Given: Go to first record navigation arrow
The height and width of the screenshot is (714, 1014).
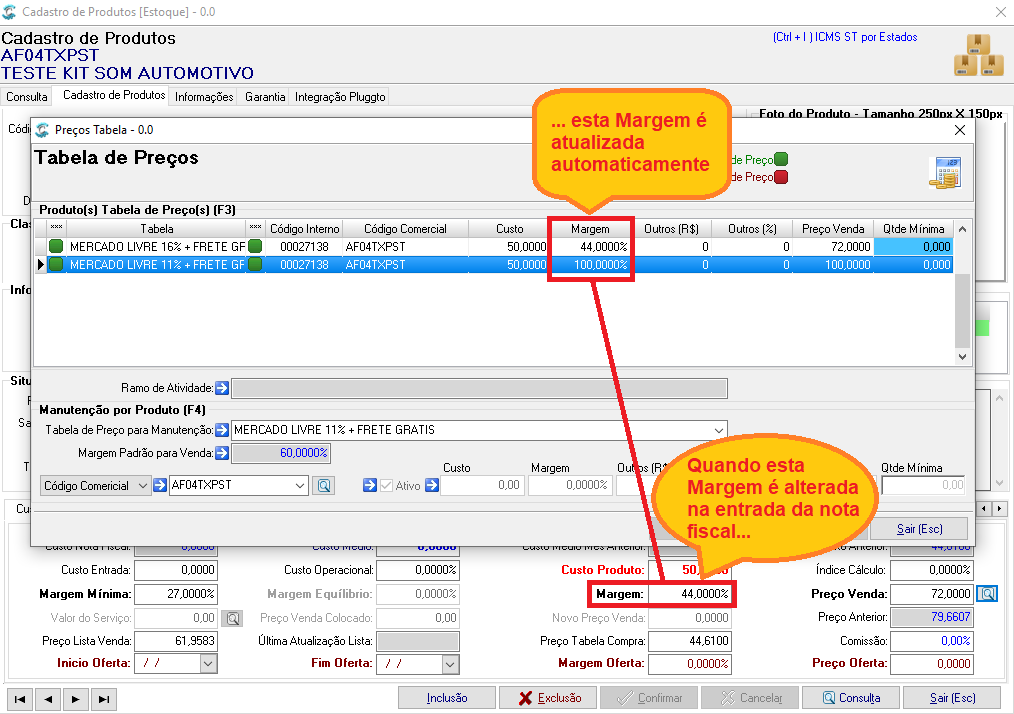Looking at the screenshot, I should coord(20,699).
